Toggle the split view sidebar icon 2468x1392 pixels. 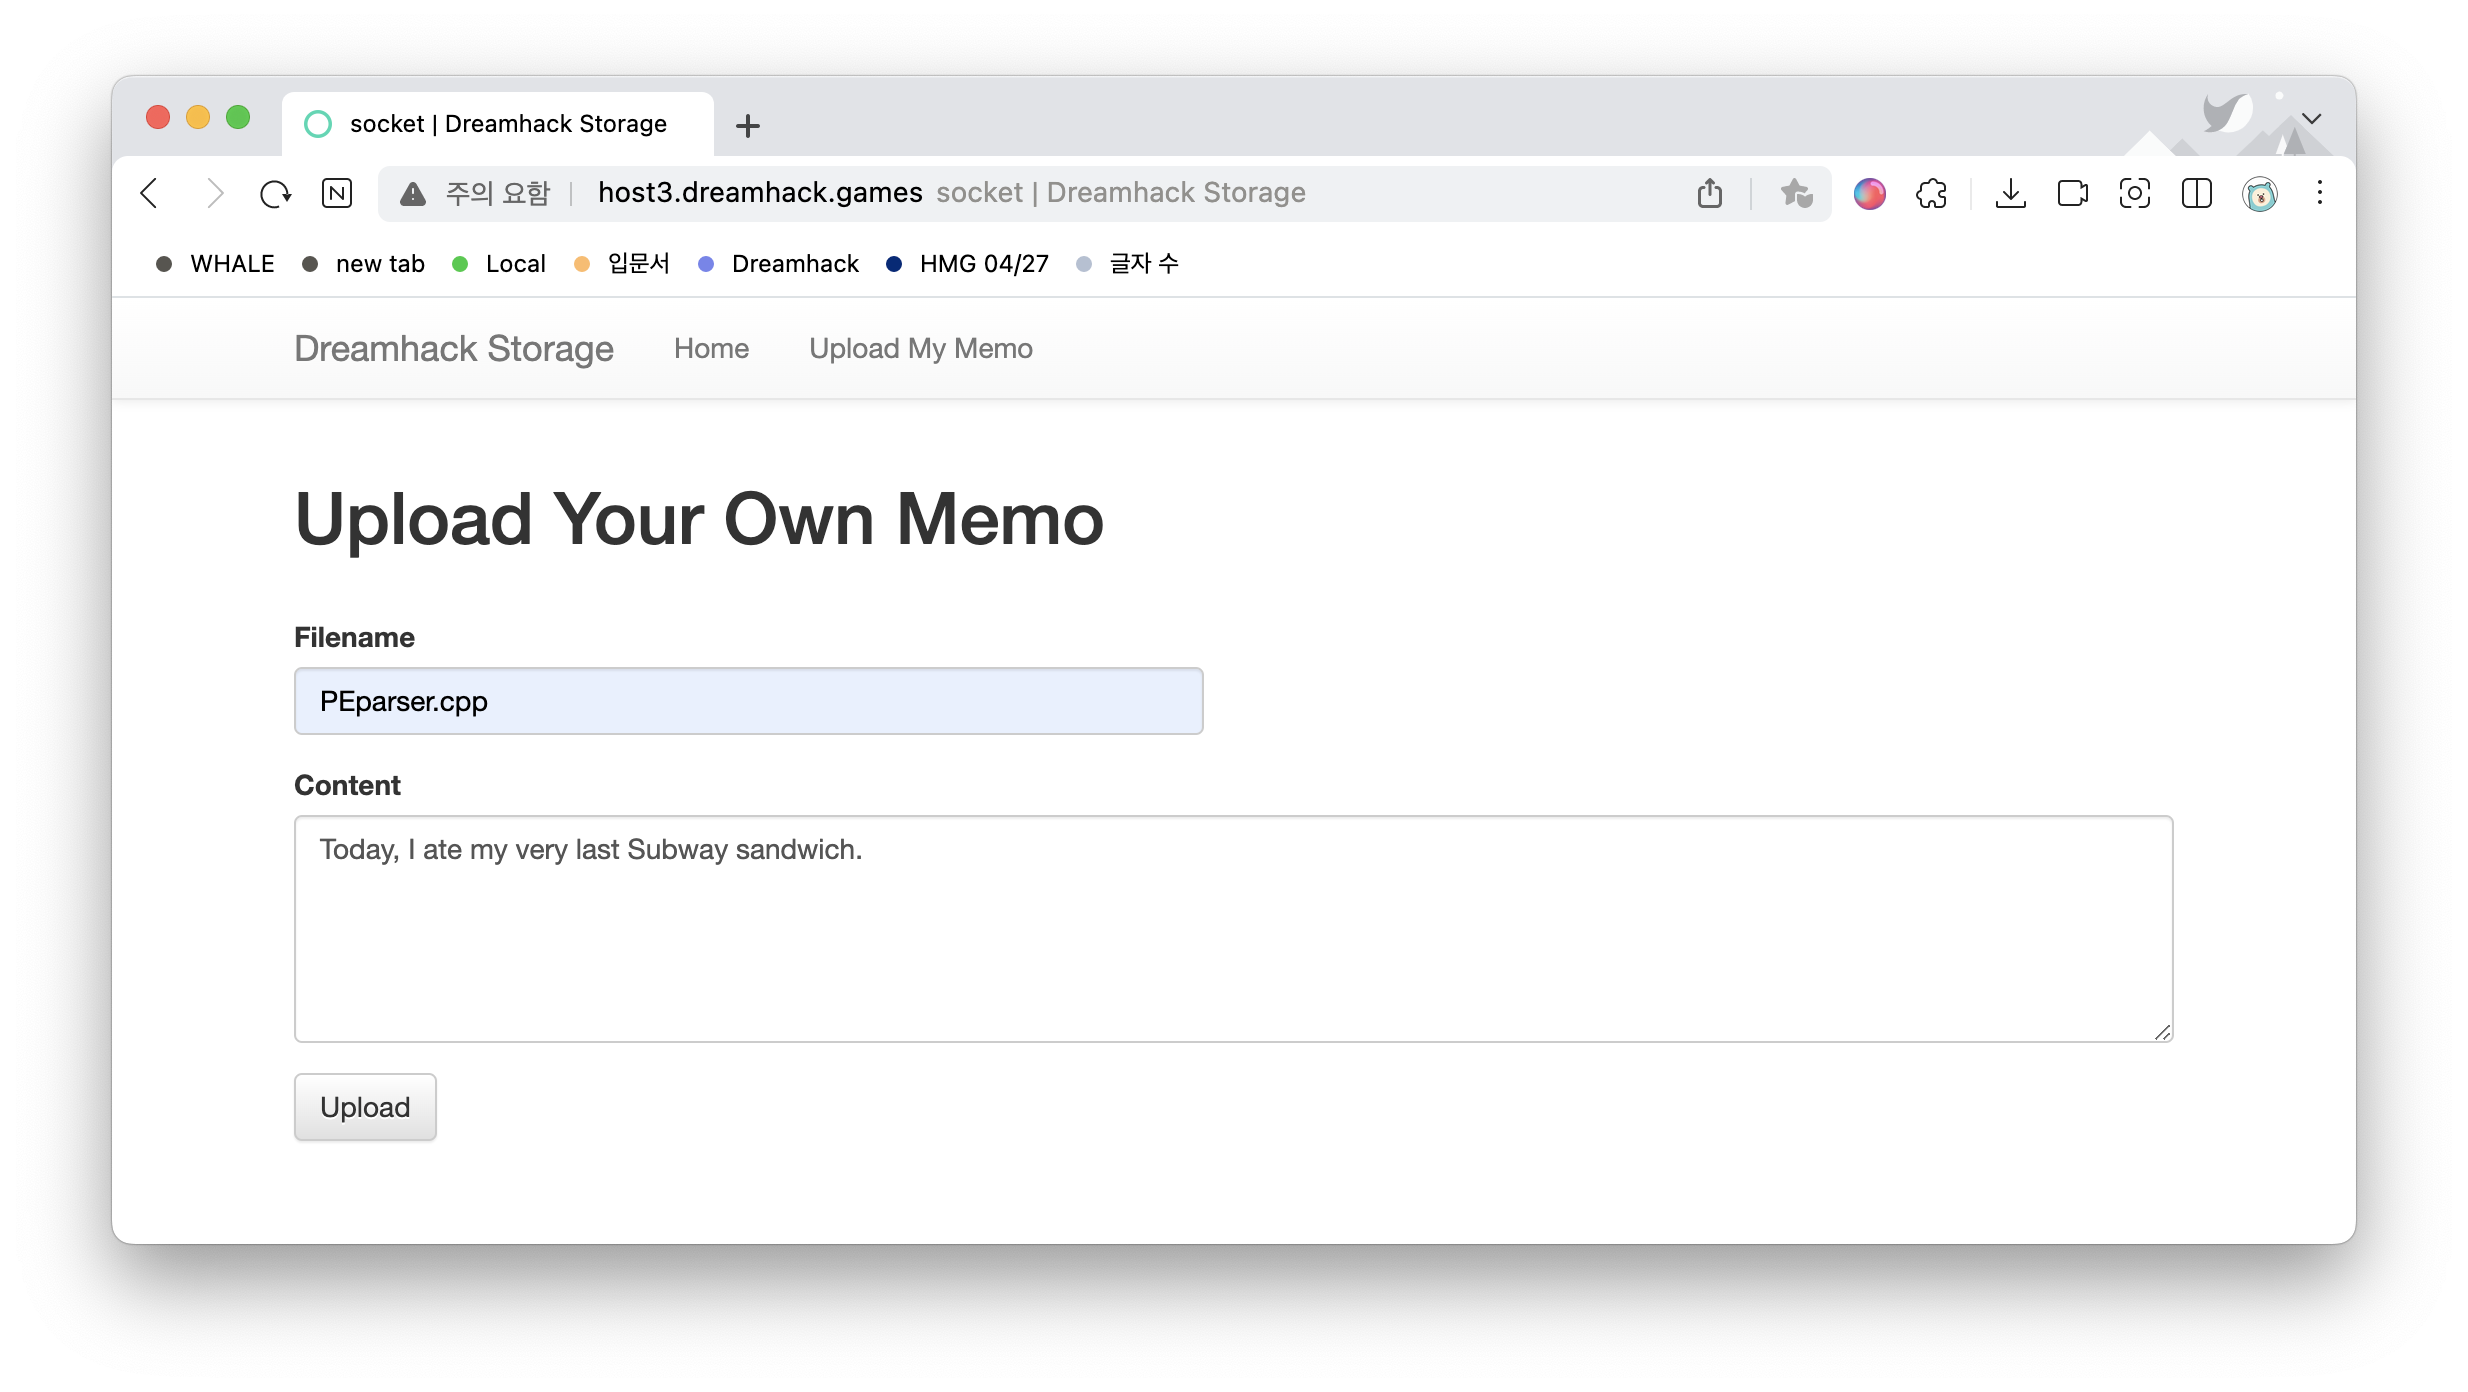pyautogui.click(x=2196, y=193)
